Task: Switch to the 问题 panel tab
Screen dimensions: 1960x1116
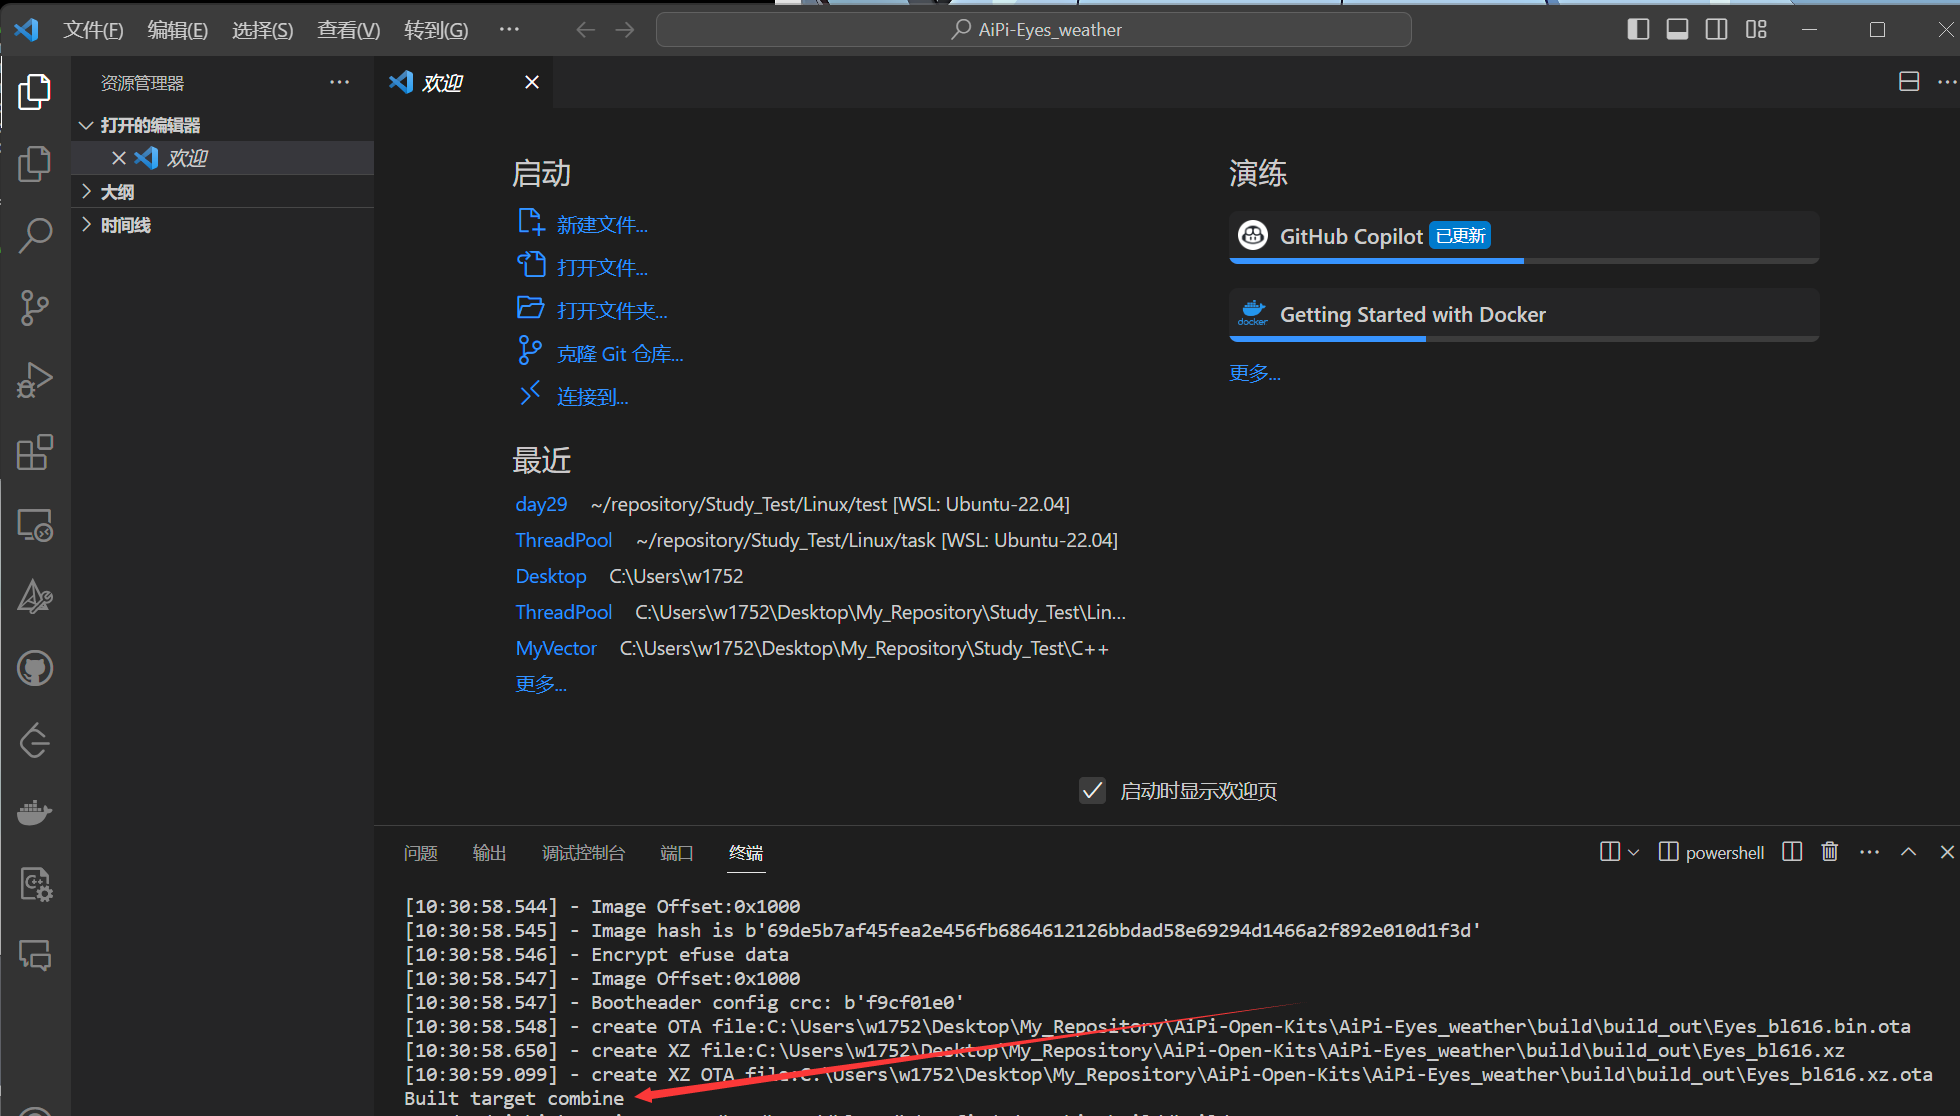Action: (420, 853)
